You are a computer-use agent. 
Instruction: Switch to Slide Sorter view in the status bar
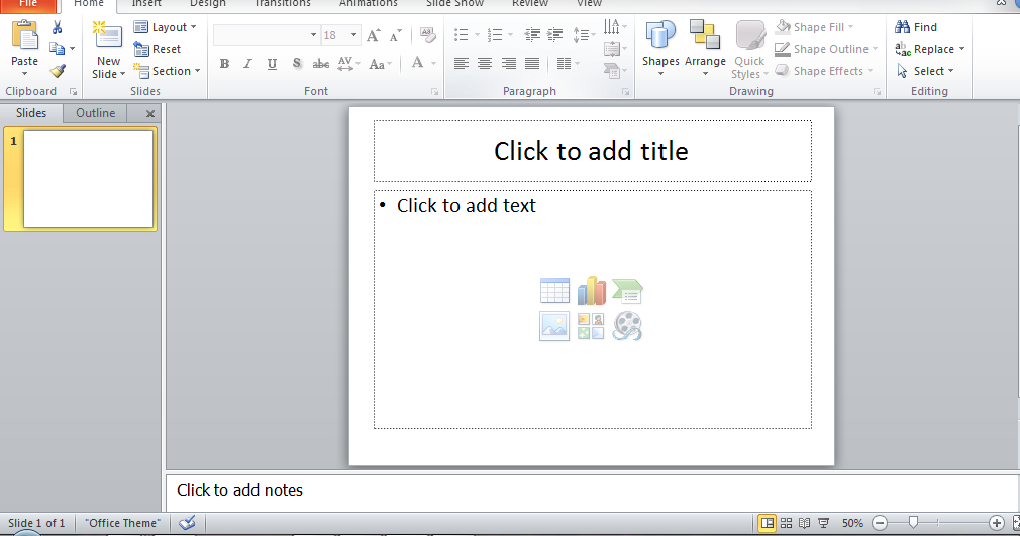click(x=786, y=523)
